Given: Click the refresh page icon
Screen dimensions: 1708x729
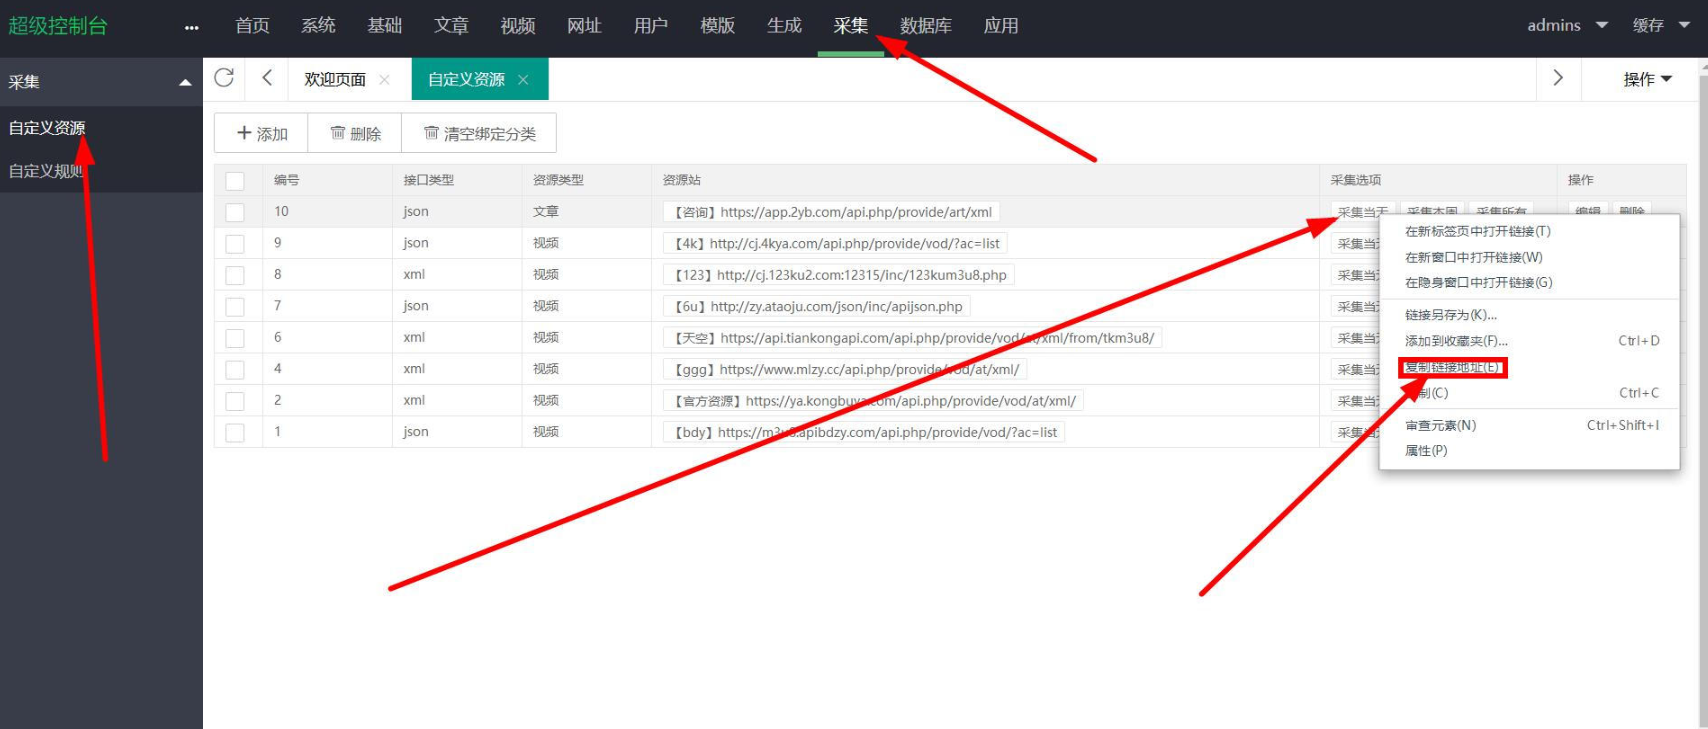Looking at the screenshot, I should click(224, 78).
